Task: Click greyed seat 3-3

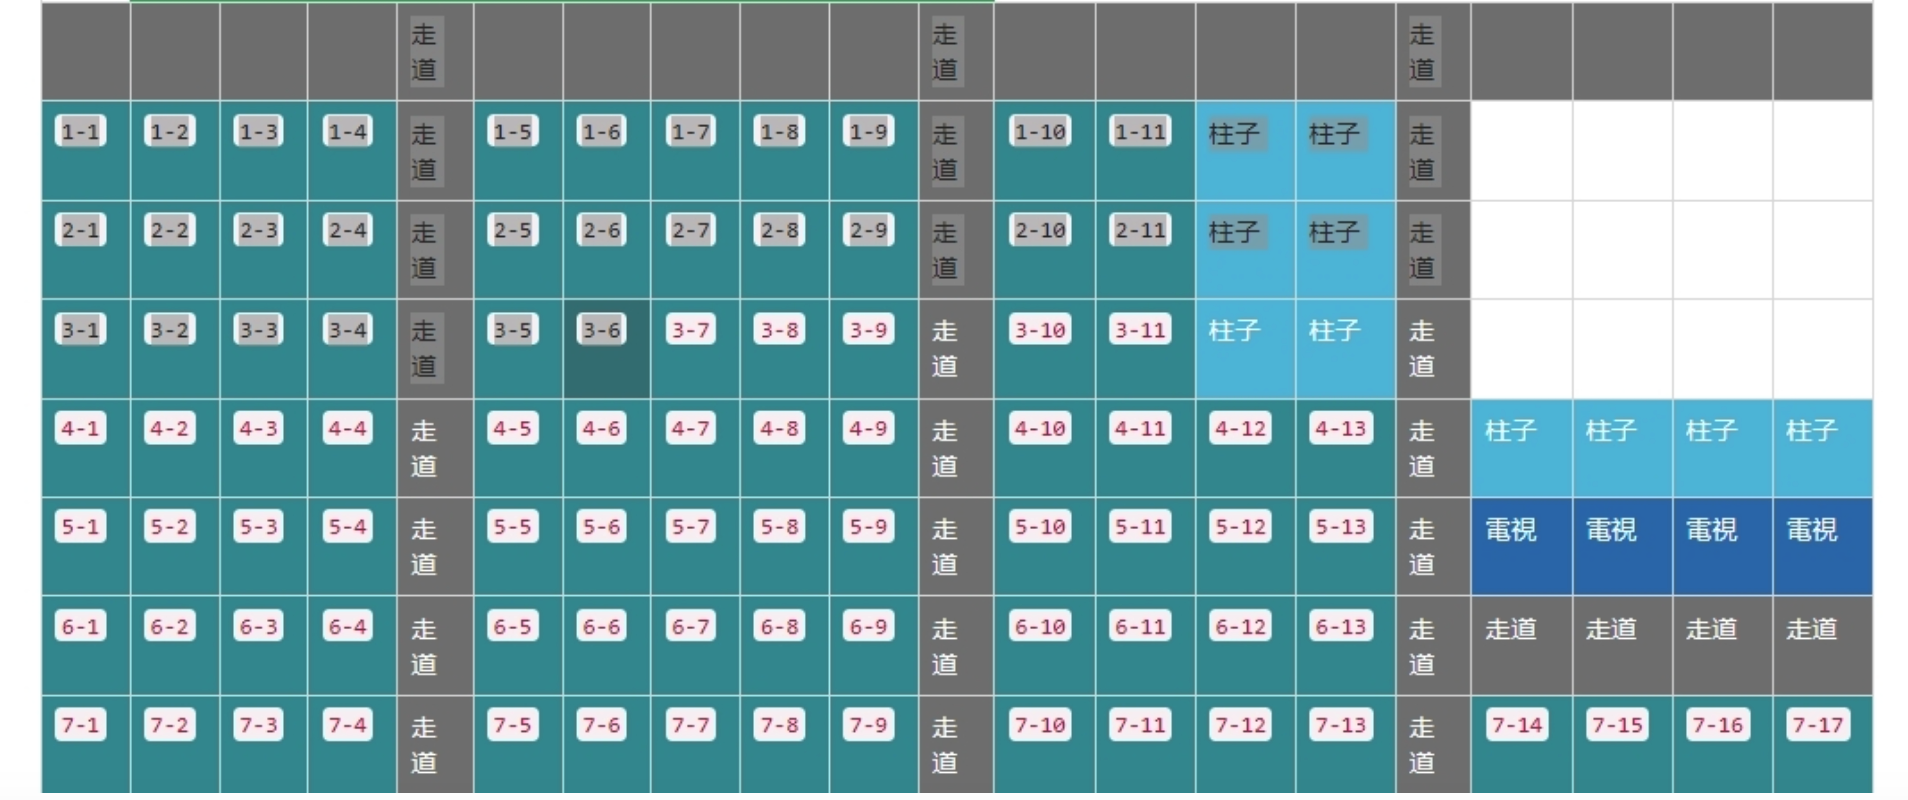Action: [258, 330]
